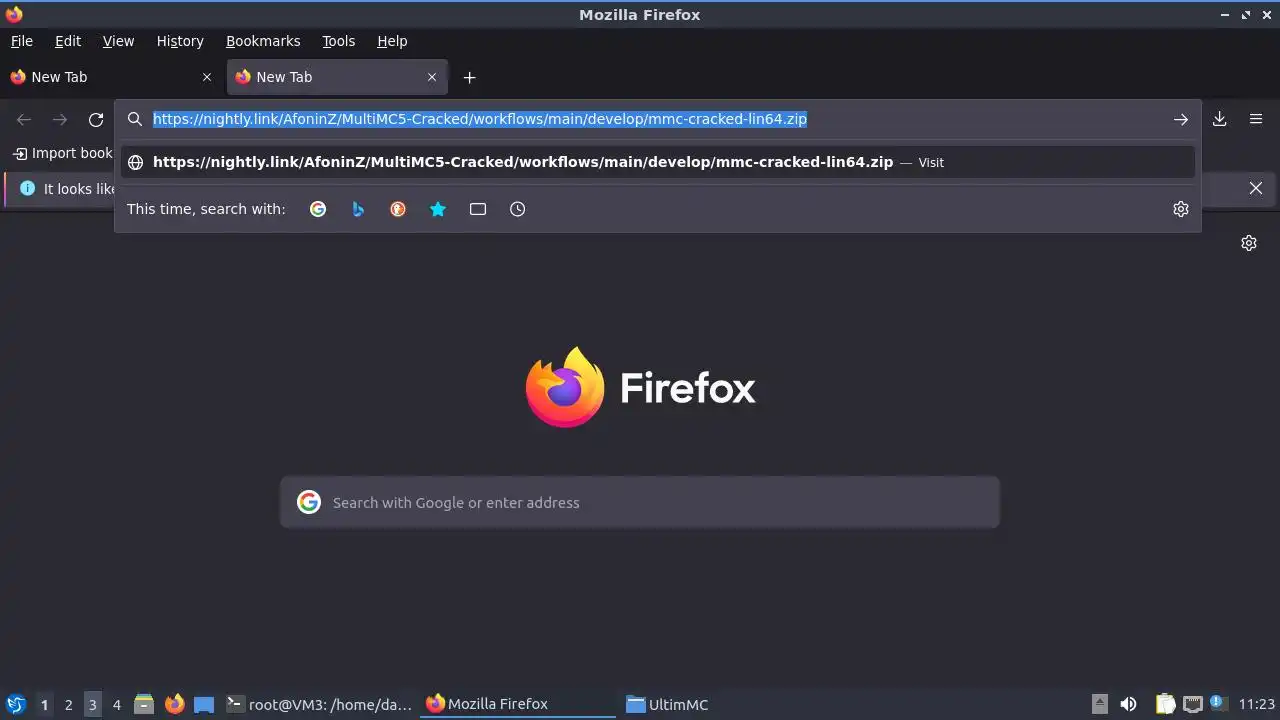Open new tab page personalize gear

1249,243
